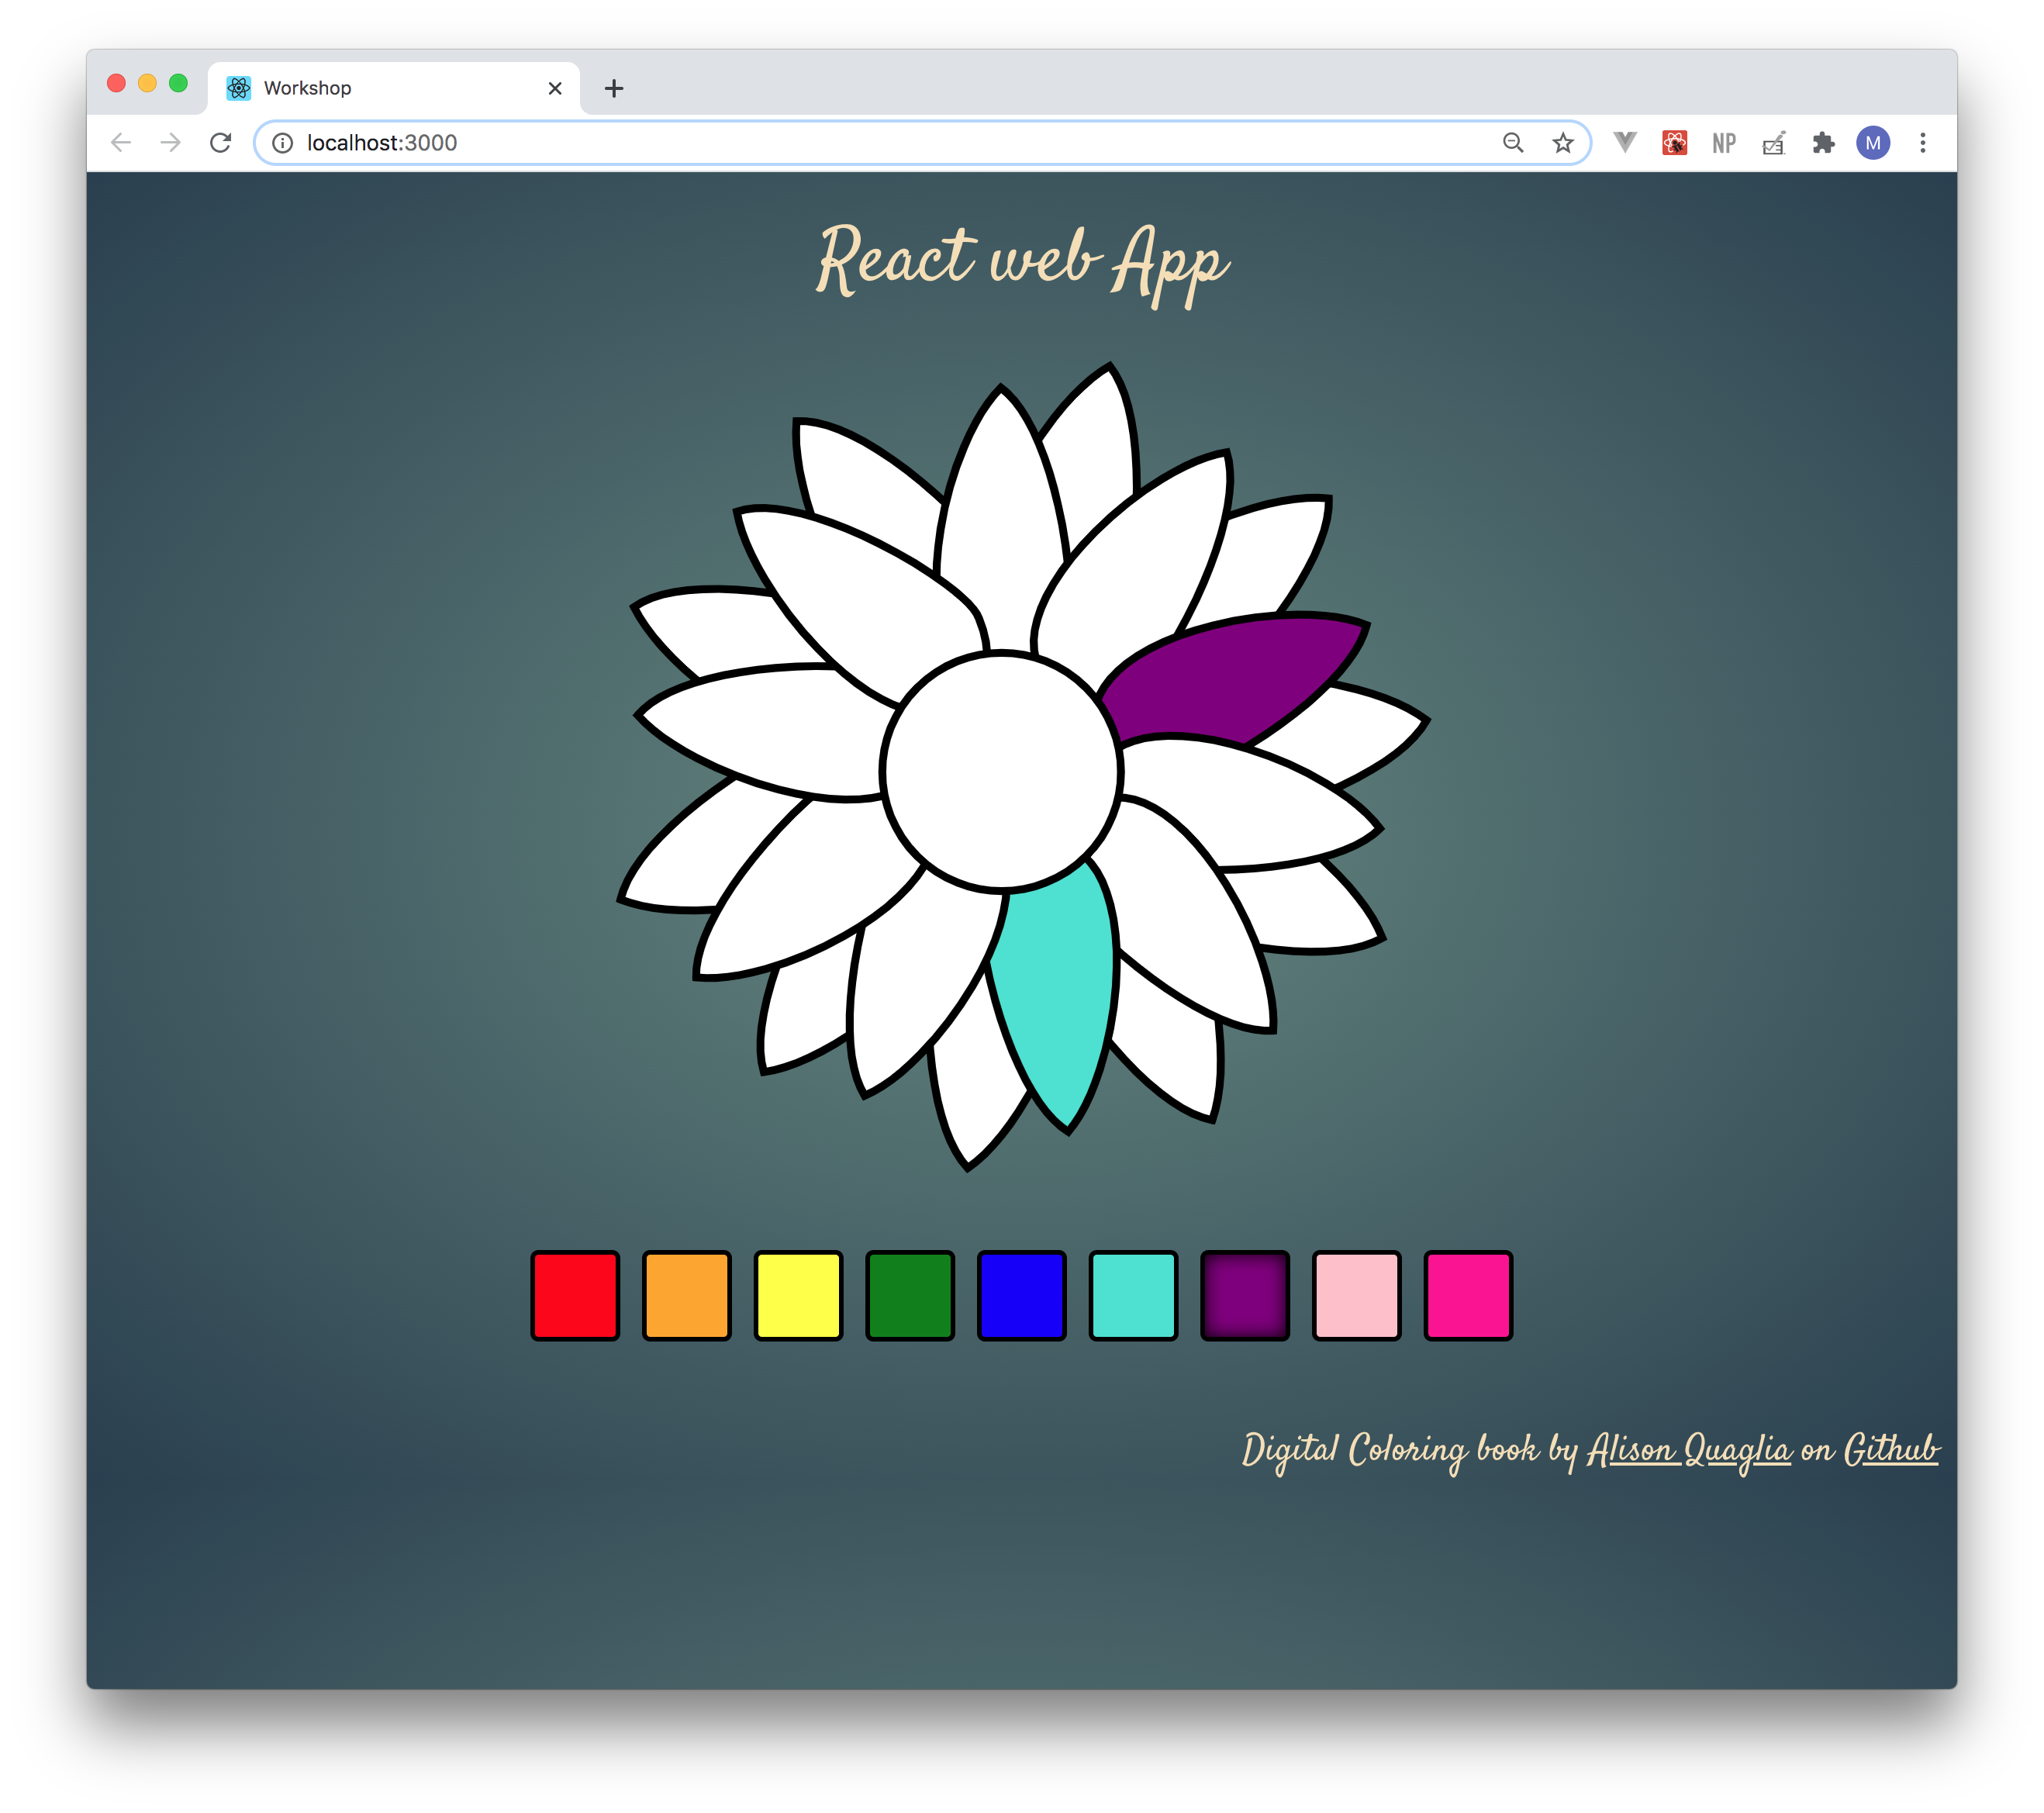Select the turquoise color swatch
Viewport: 2044px width, 1813px height.
tap(1133, 1295)
